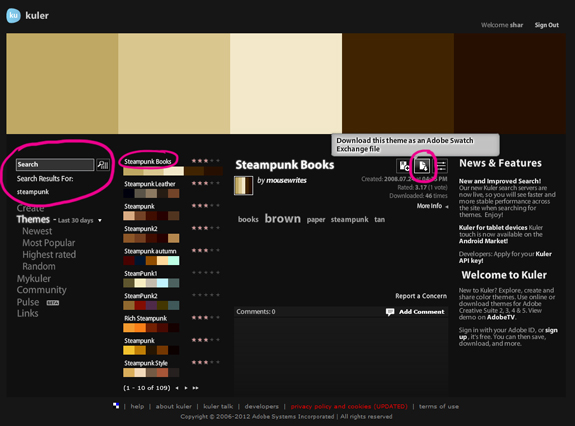This screenshot has width=575, height=426.
Task: Click the 'brown' tag
Action: pyautogui.click(x=283, y=218)
